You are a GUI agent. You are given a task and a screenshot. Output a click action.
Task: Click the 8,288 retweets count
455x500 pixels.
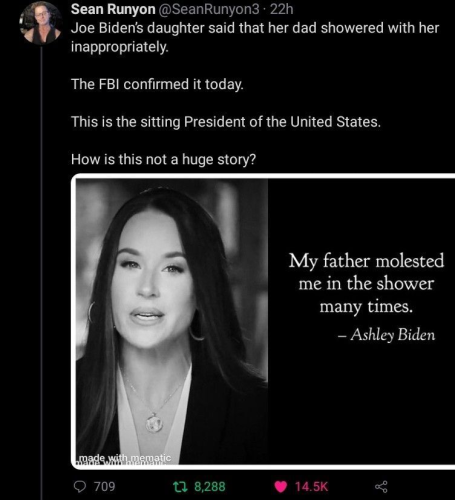[210, 486]
